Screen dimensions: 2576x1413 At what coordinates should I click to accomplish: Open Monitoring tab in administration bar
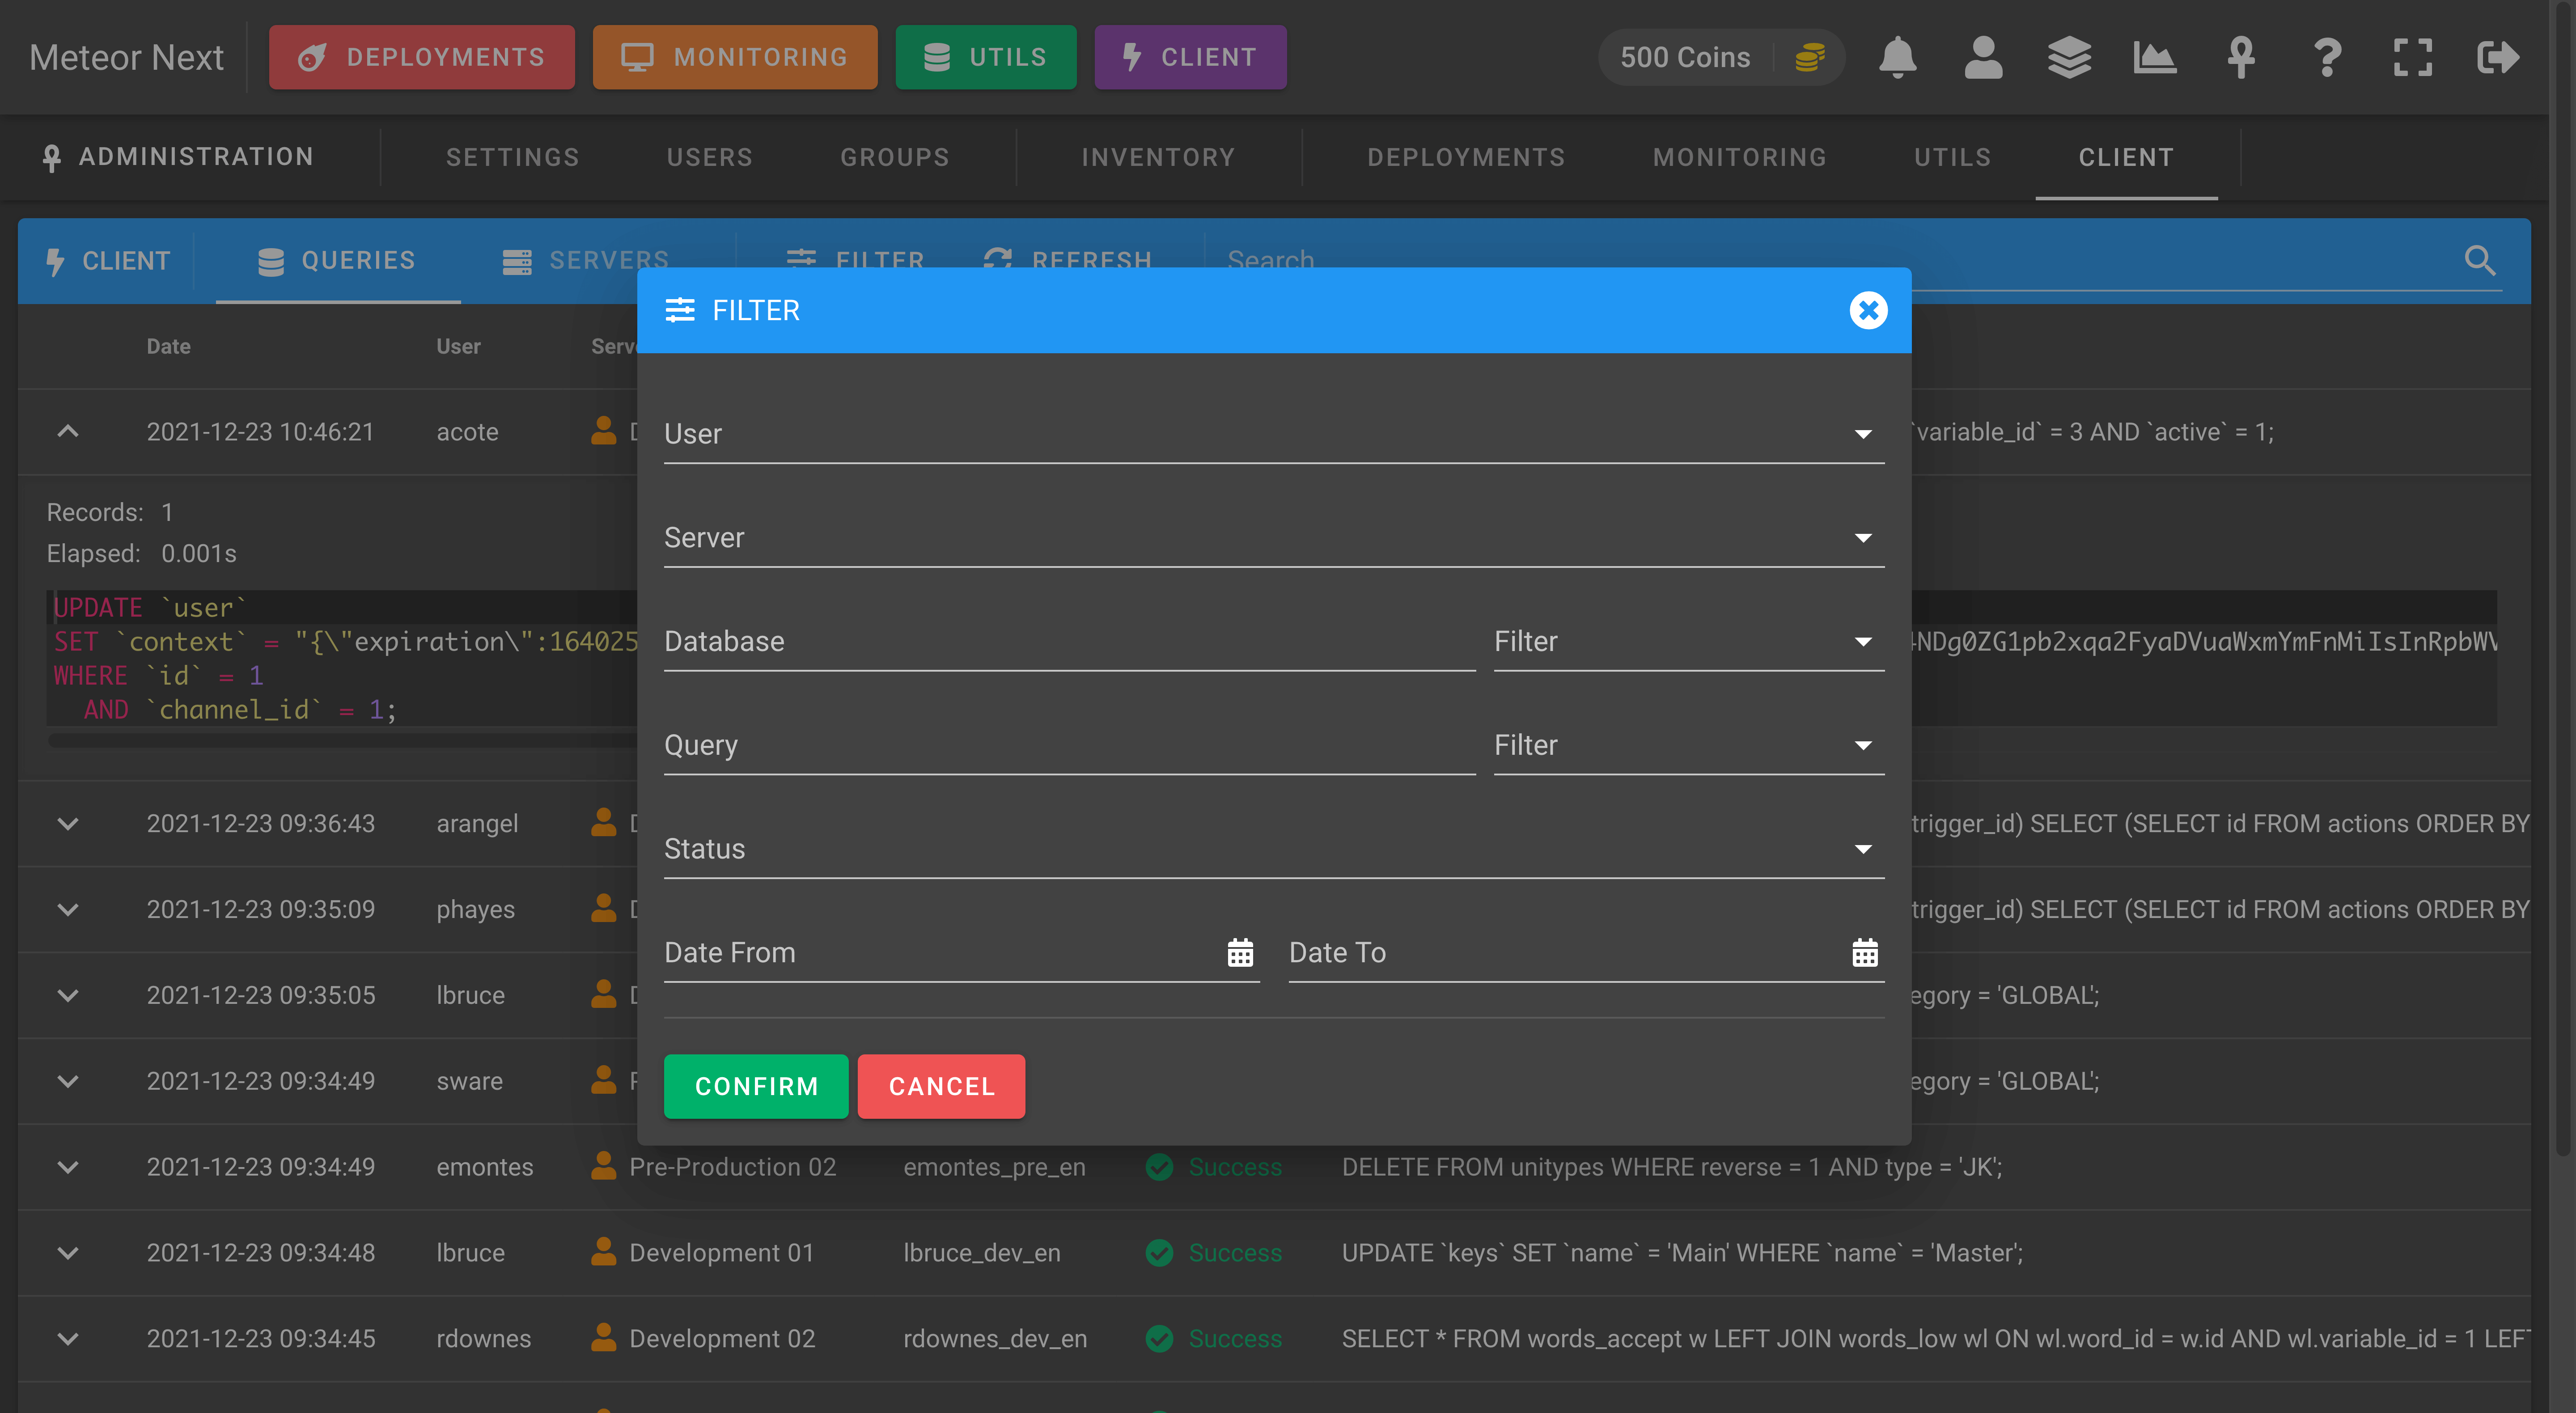tap(1740, 157)
